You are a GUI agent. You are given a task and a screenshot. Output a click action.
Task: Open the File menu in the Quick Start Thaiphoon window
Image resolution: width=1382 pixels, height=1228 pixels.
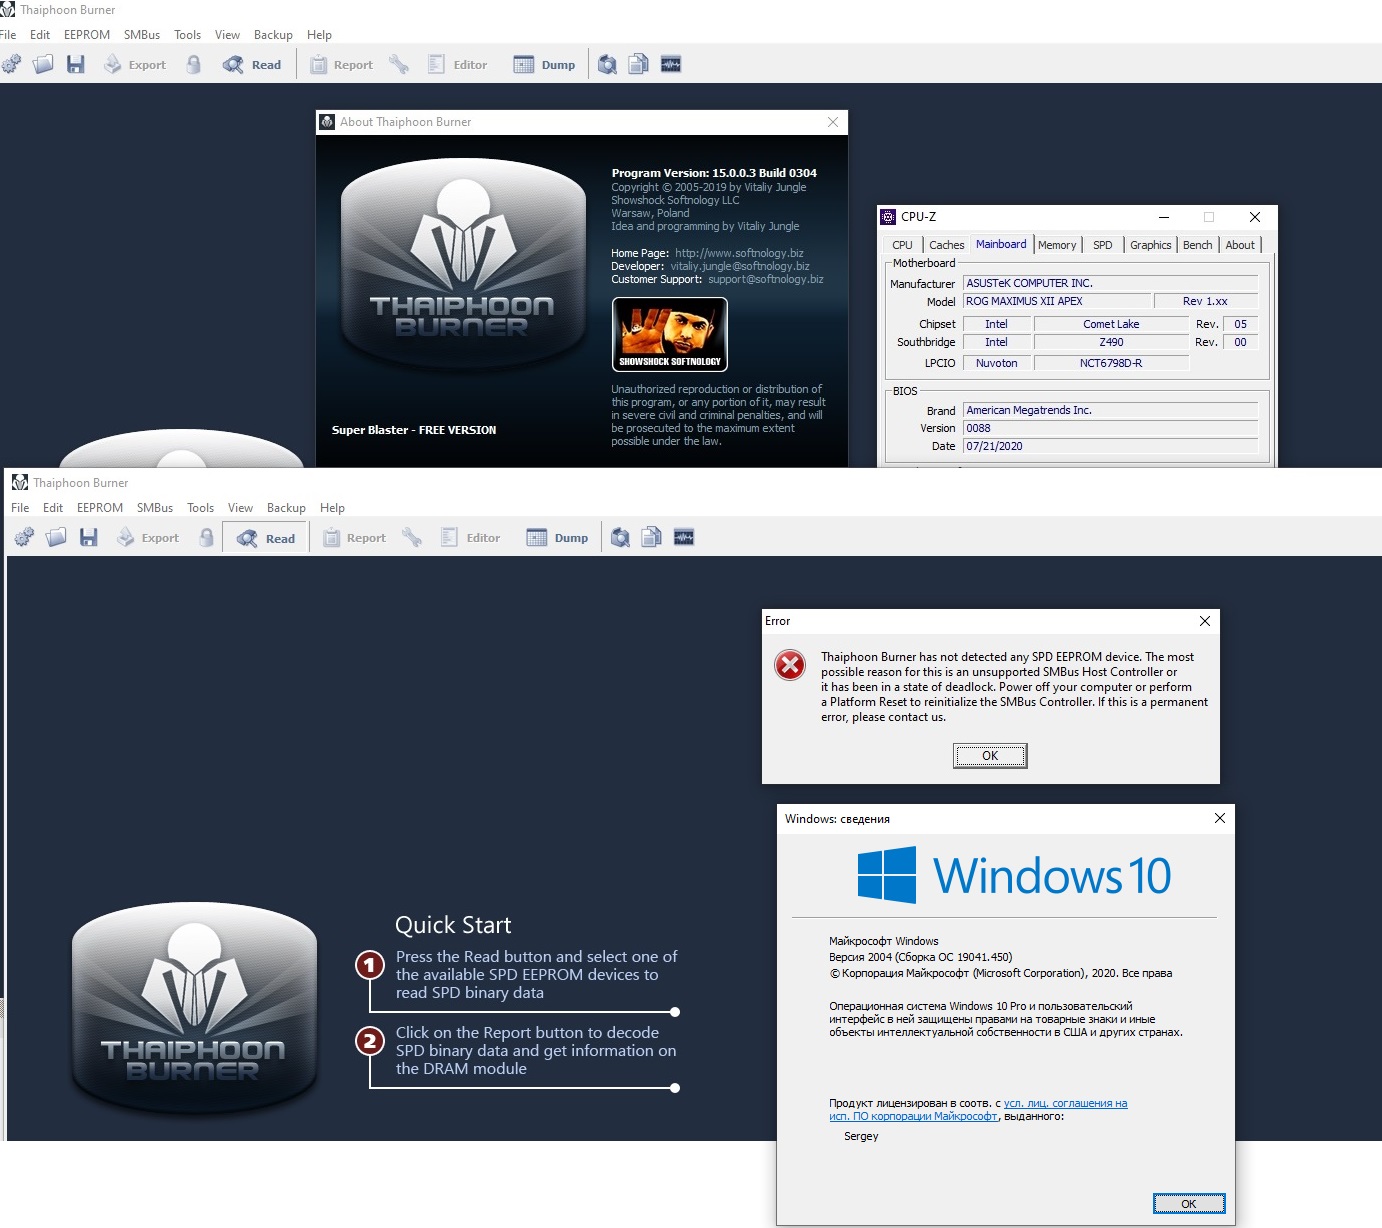[x=20, y=508]
